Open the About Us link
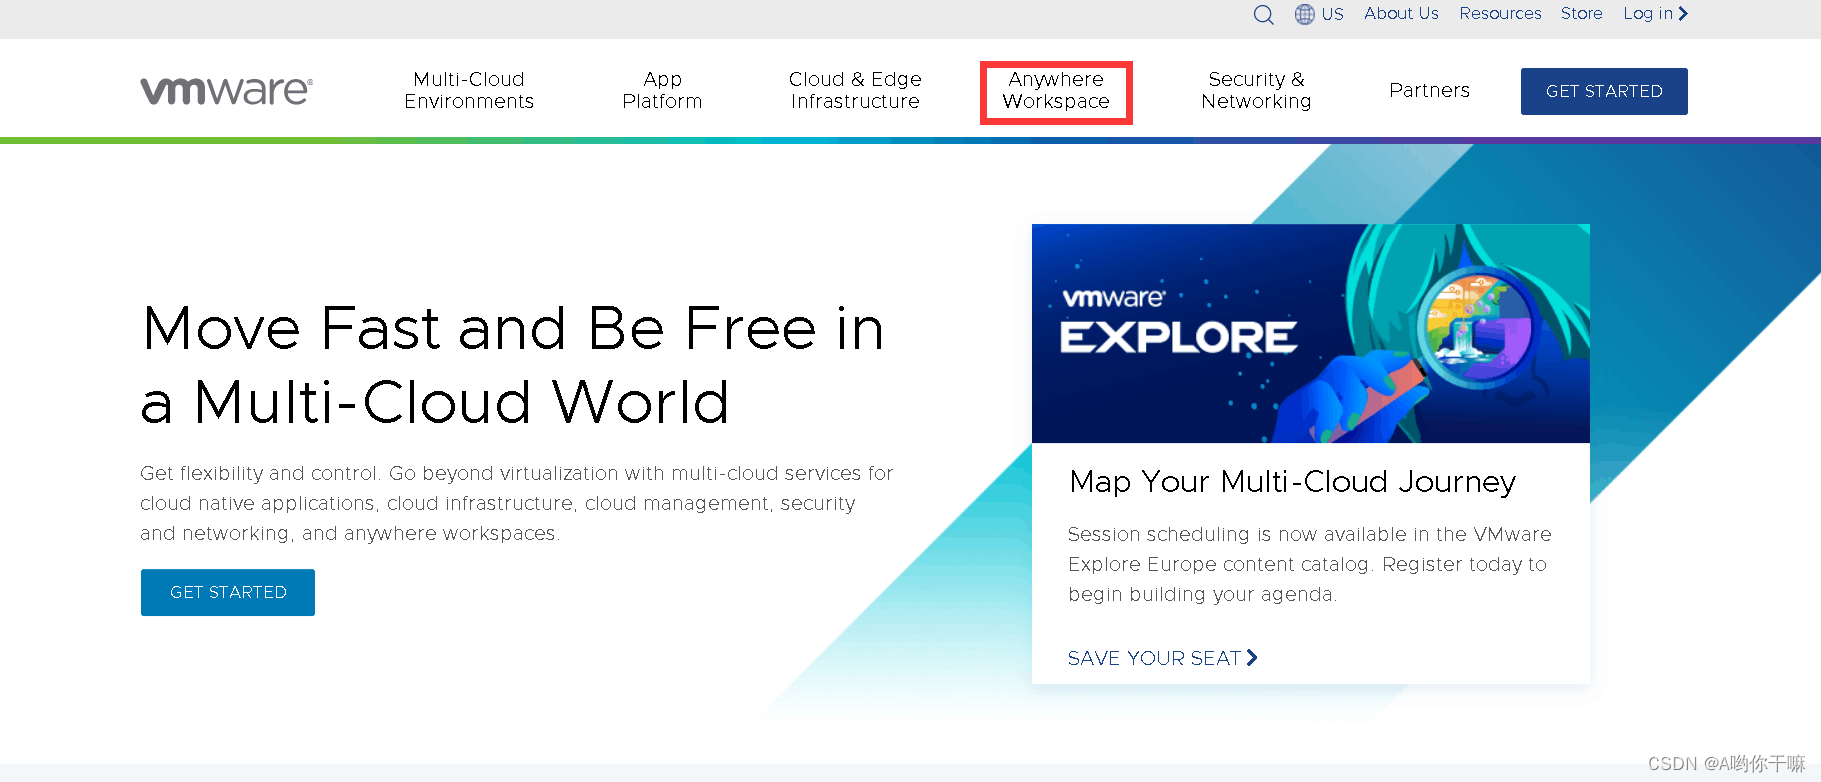The height and width of the screenshot is (782, 1821). click(1401, 13)
